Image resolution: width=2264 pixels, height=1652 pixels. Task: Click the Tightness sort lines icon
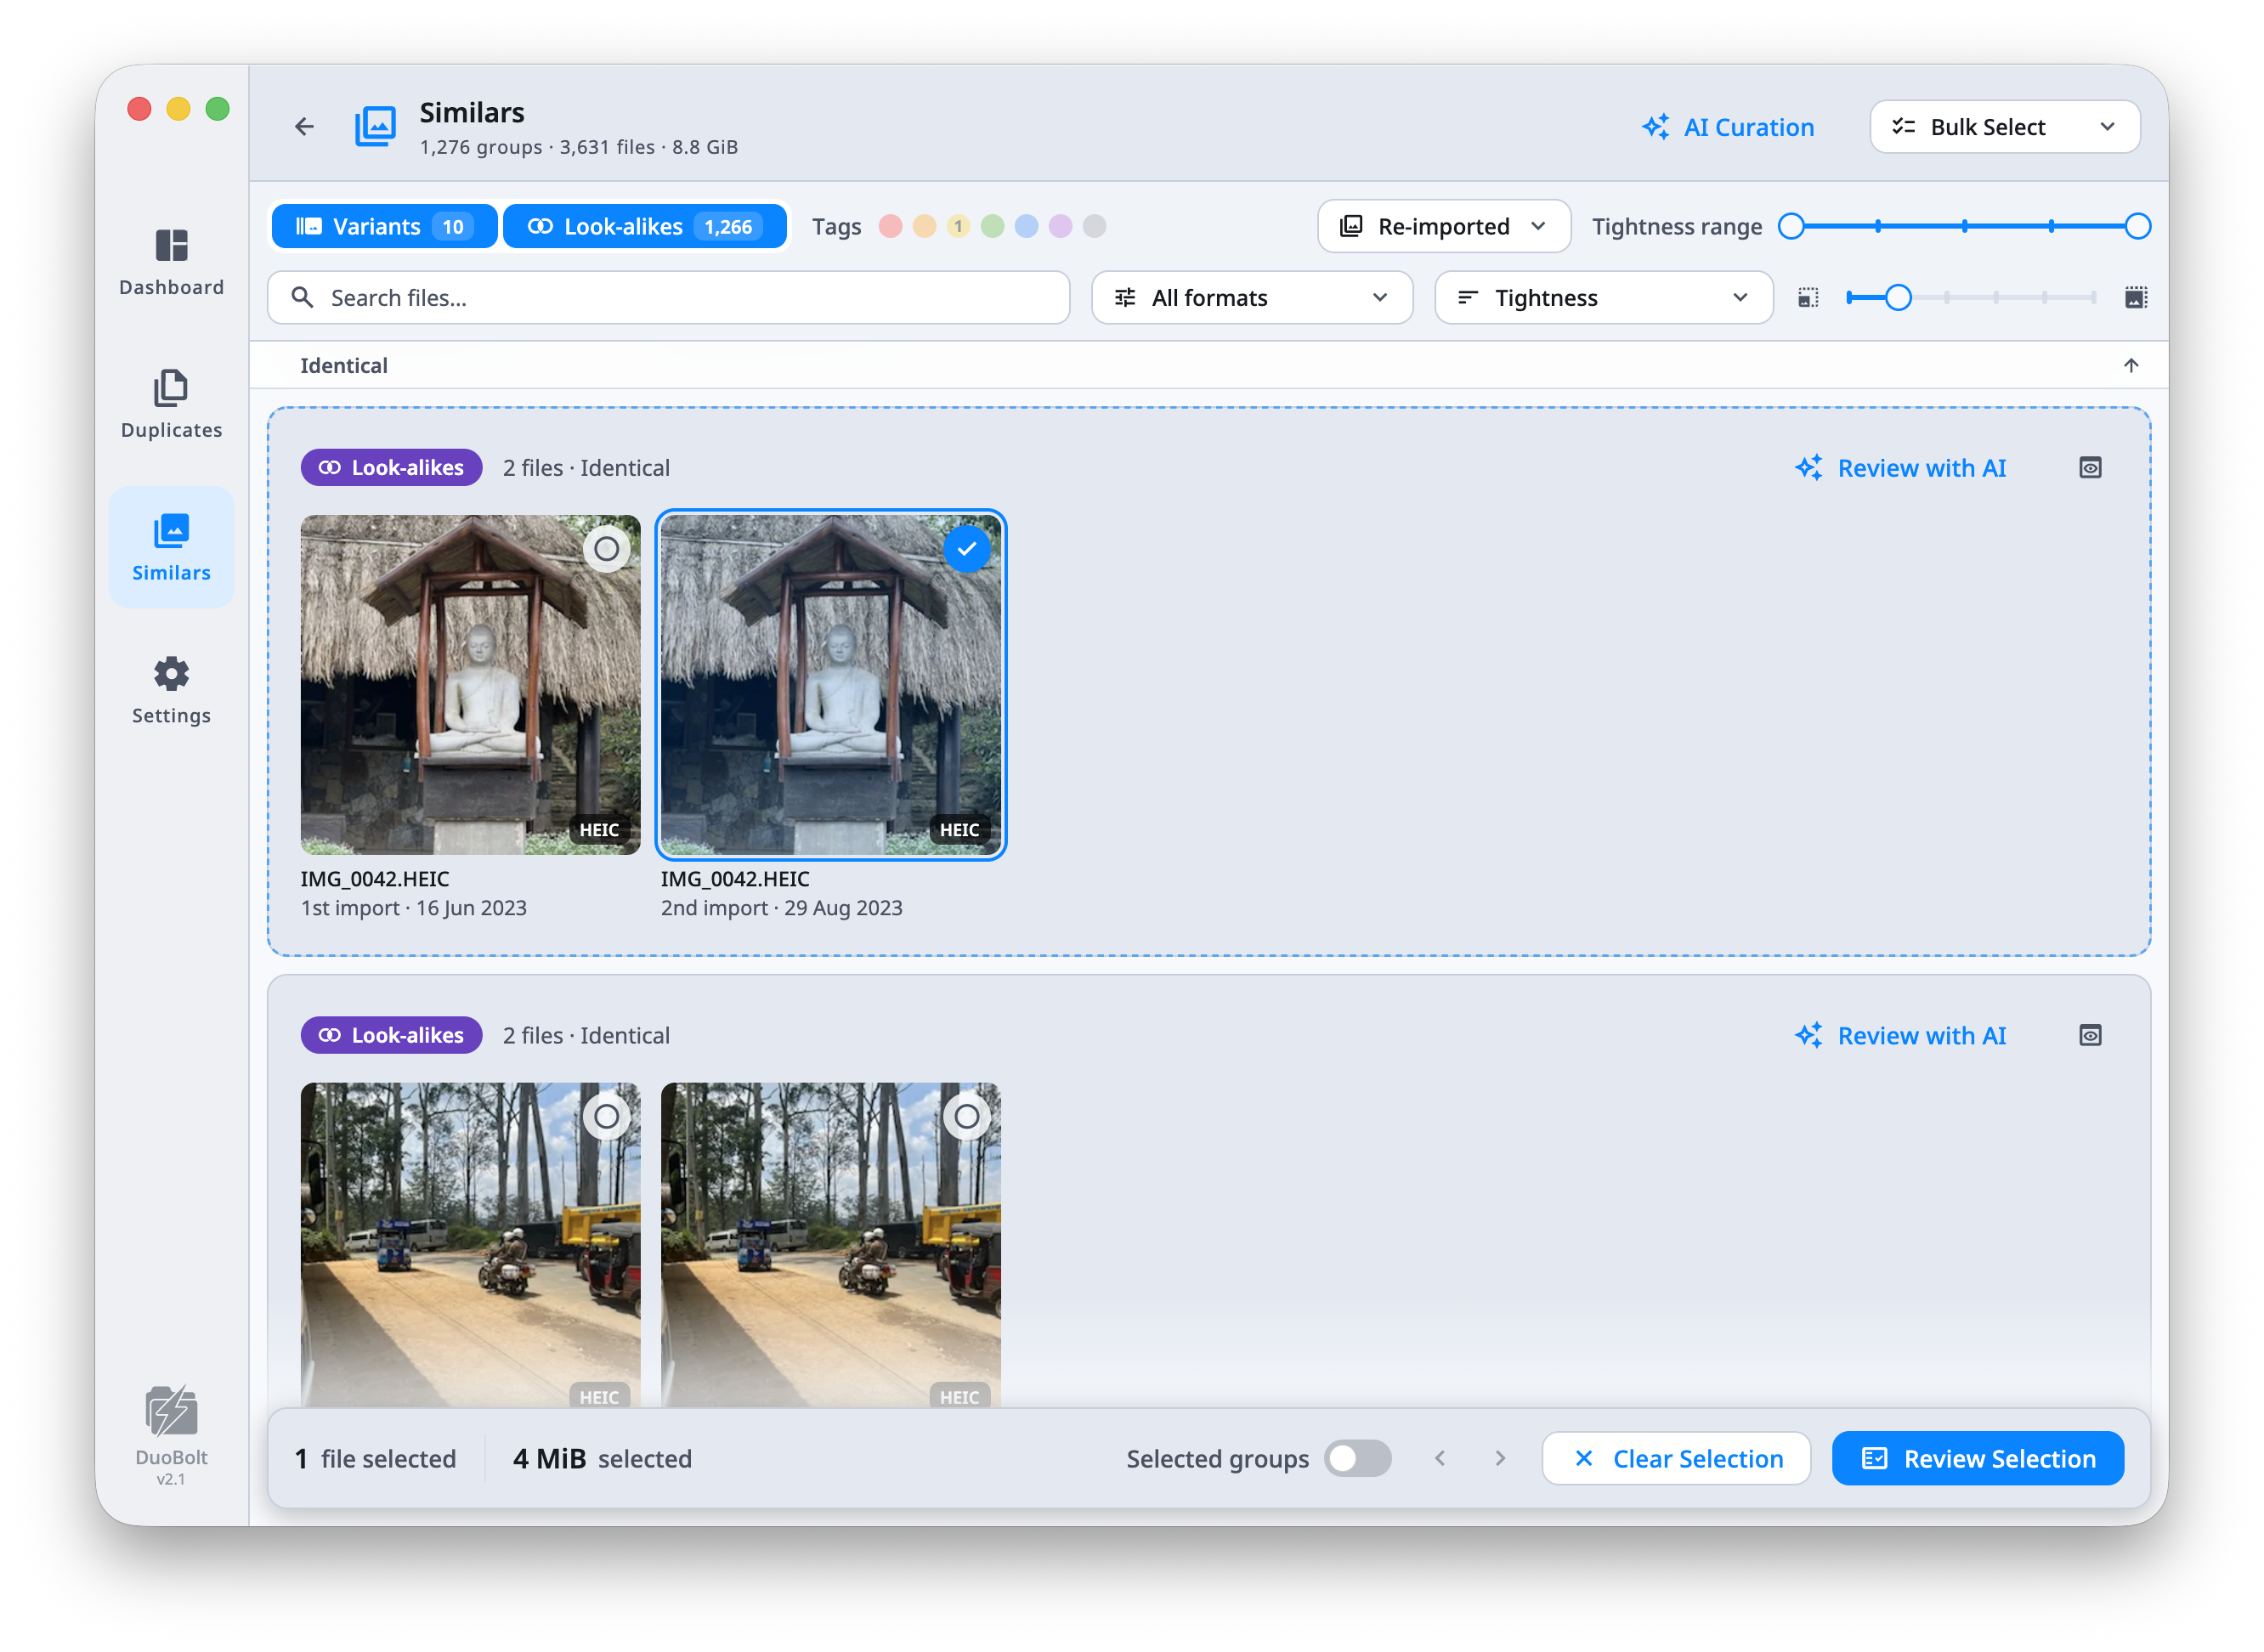coord(1468,297)
